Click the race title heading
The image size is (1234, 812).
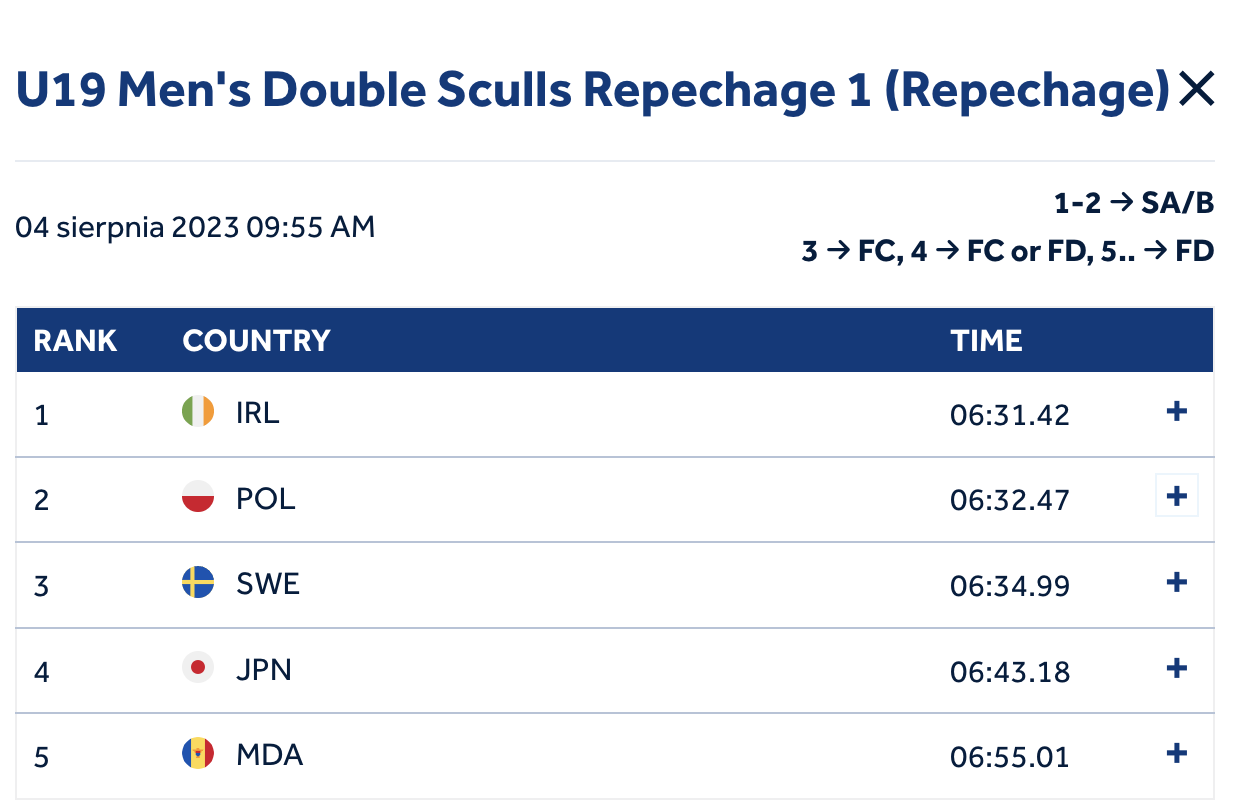click(x=593, y=90)
